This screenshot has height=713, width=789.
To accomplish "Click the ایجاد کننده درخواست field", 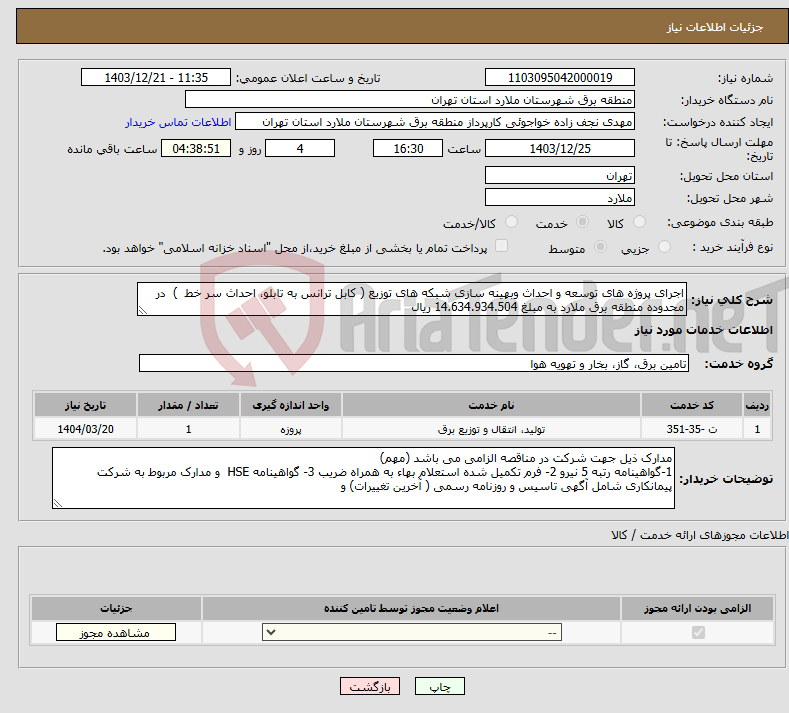I will click(435, 122).
